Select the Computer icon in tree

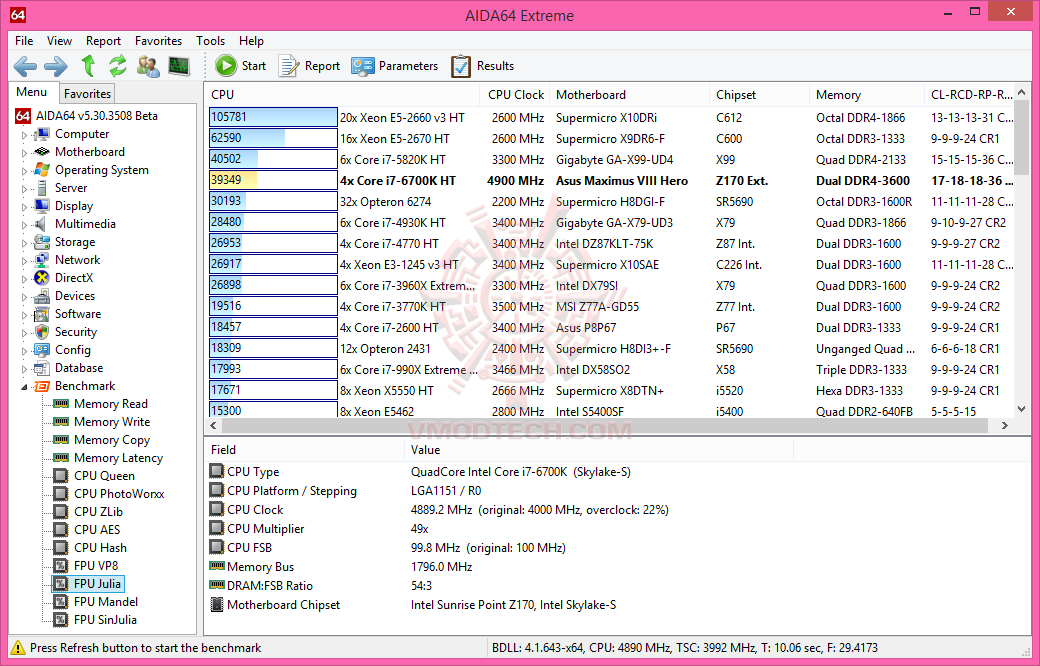pos(42,134)
